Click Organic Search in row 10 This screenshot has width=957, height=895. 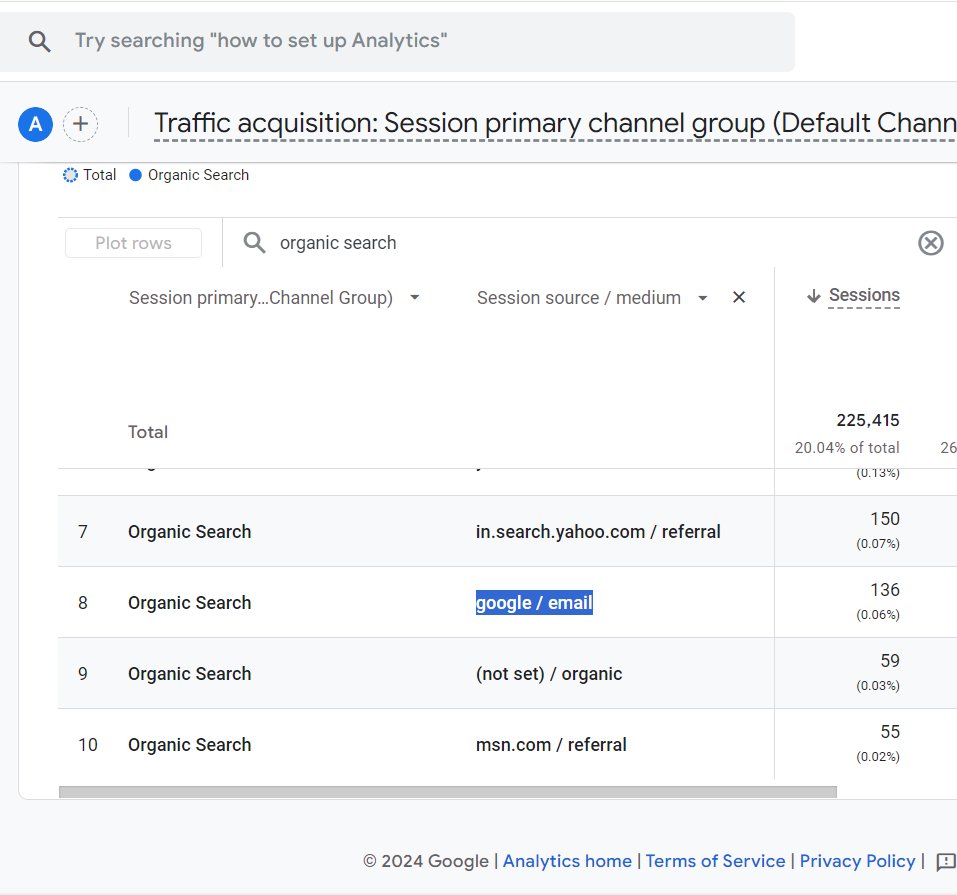pyautogui.click(x=190, y=745)
